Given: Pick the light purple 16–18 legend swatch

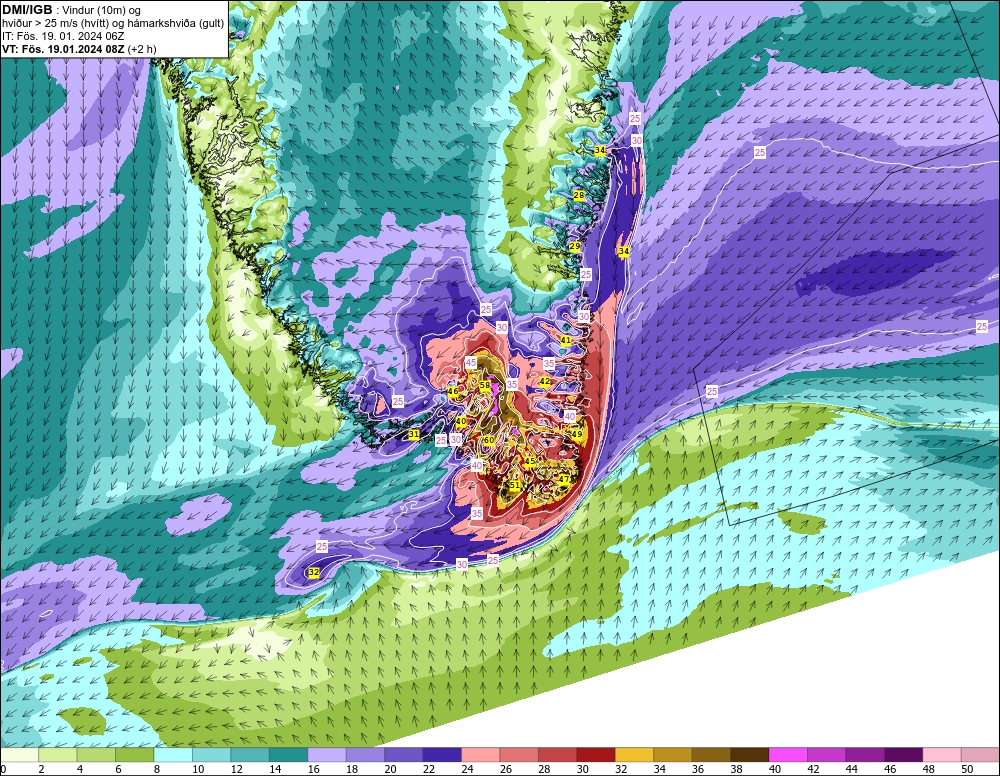Looking at the screenshot, I should pos(327,755).
